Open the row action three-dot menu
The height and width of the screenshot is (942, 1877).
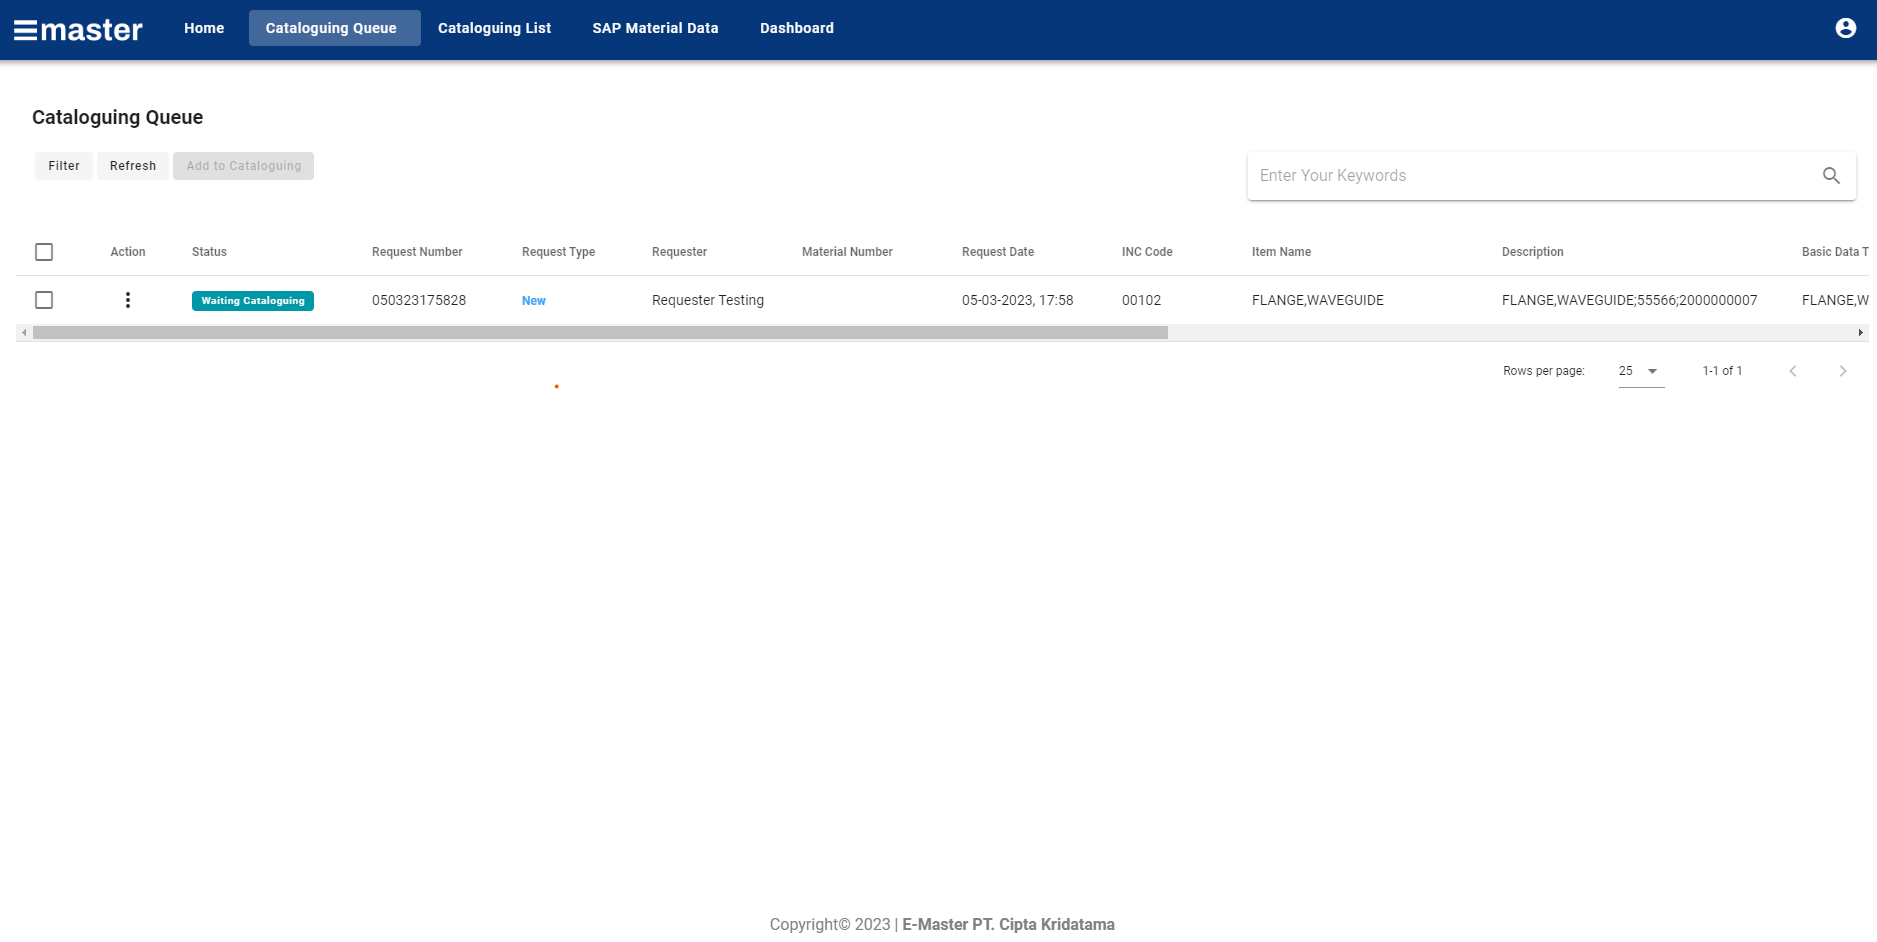[128, 300]
